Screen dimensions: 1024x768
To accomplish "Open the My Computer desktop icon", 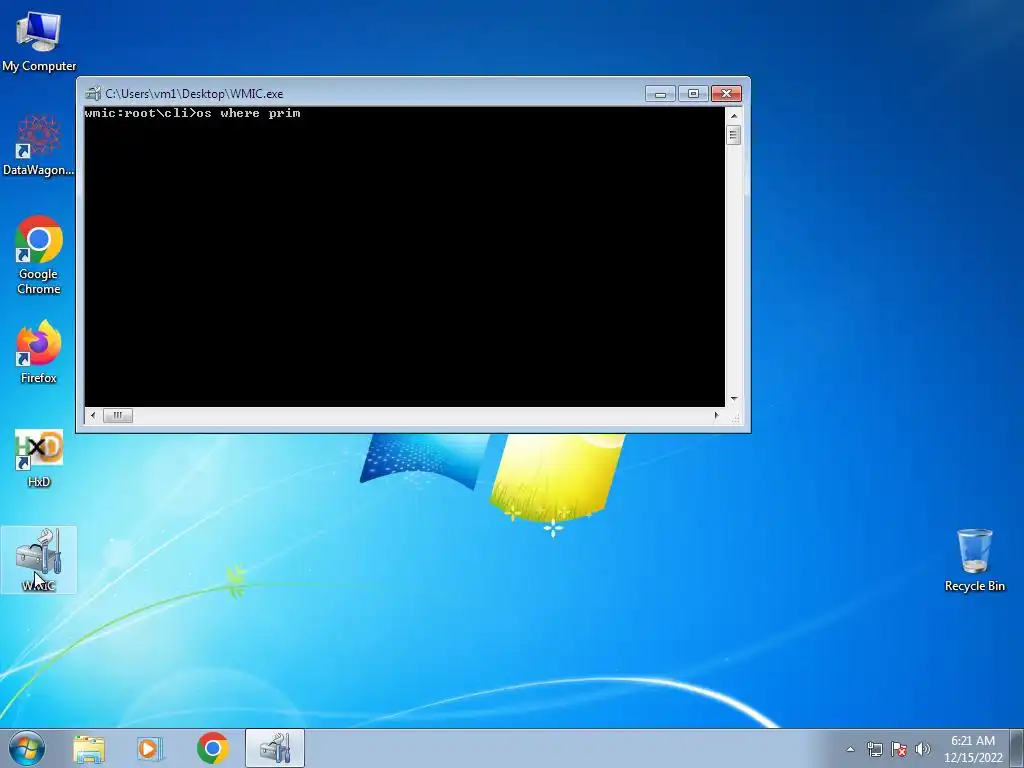I will tap(39, 42).
